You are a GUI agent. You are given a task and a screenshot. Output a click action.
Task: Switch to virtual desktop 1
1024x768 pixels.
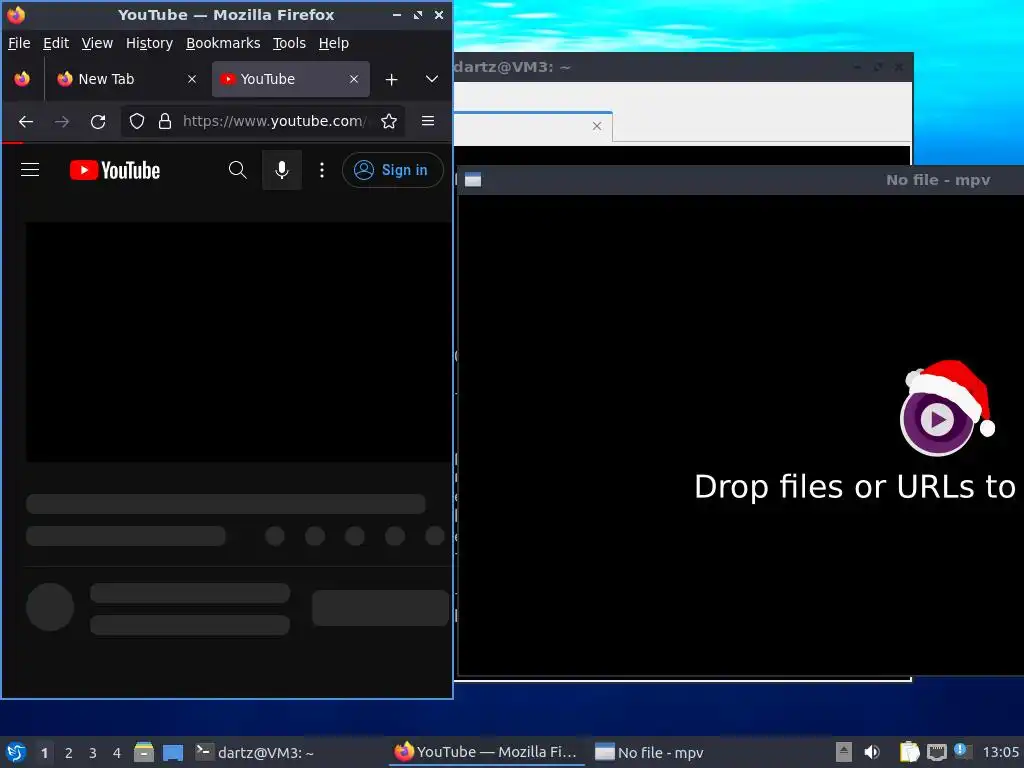click(x=44, y=753)
